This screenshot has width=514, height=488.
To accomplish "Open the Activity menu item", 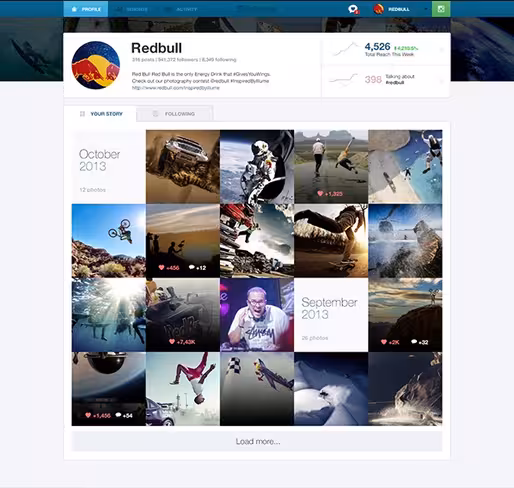I will 182,9.
